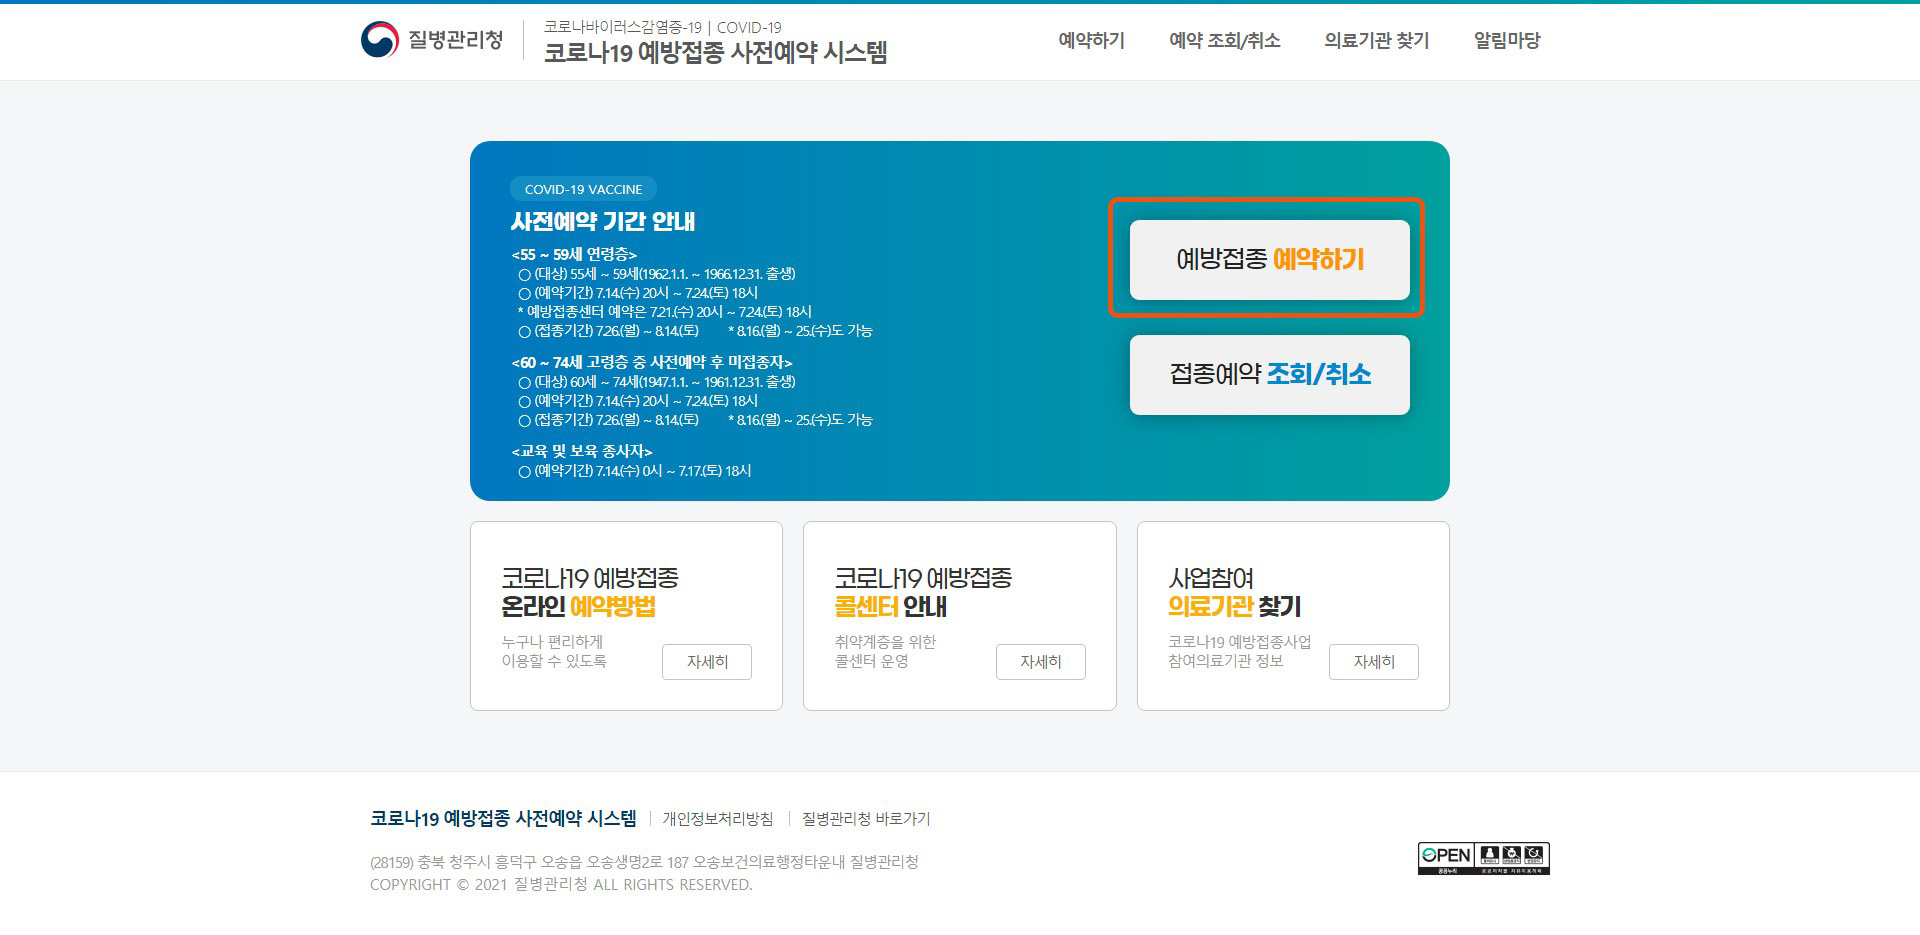Screen dimensions: 1920x935
Task: Click the OPEN 공공누리 license badge
Action: tap(1483, 858)
